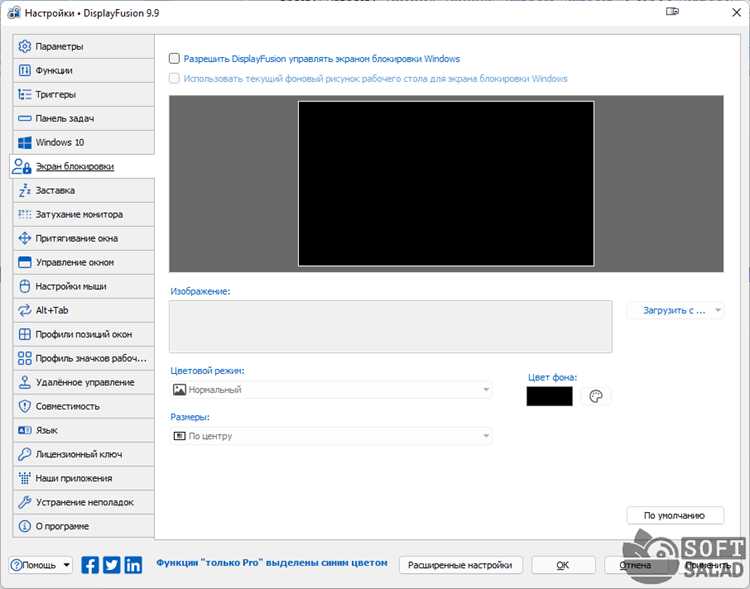
Task: Click the Профиль значков рабочего стола icon
Action: [24, 358]
